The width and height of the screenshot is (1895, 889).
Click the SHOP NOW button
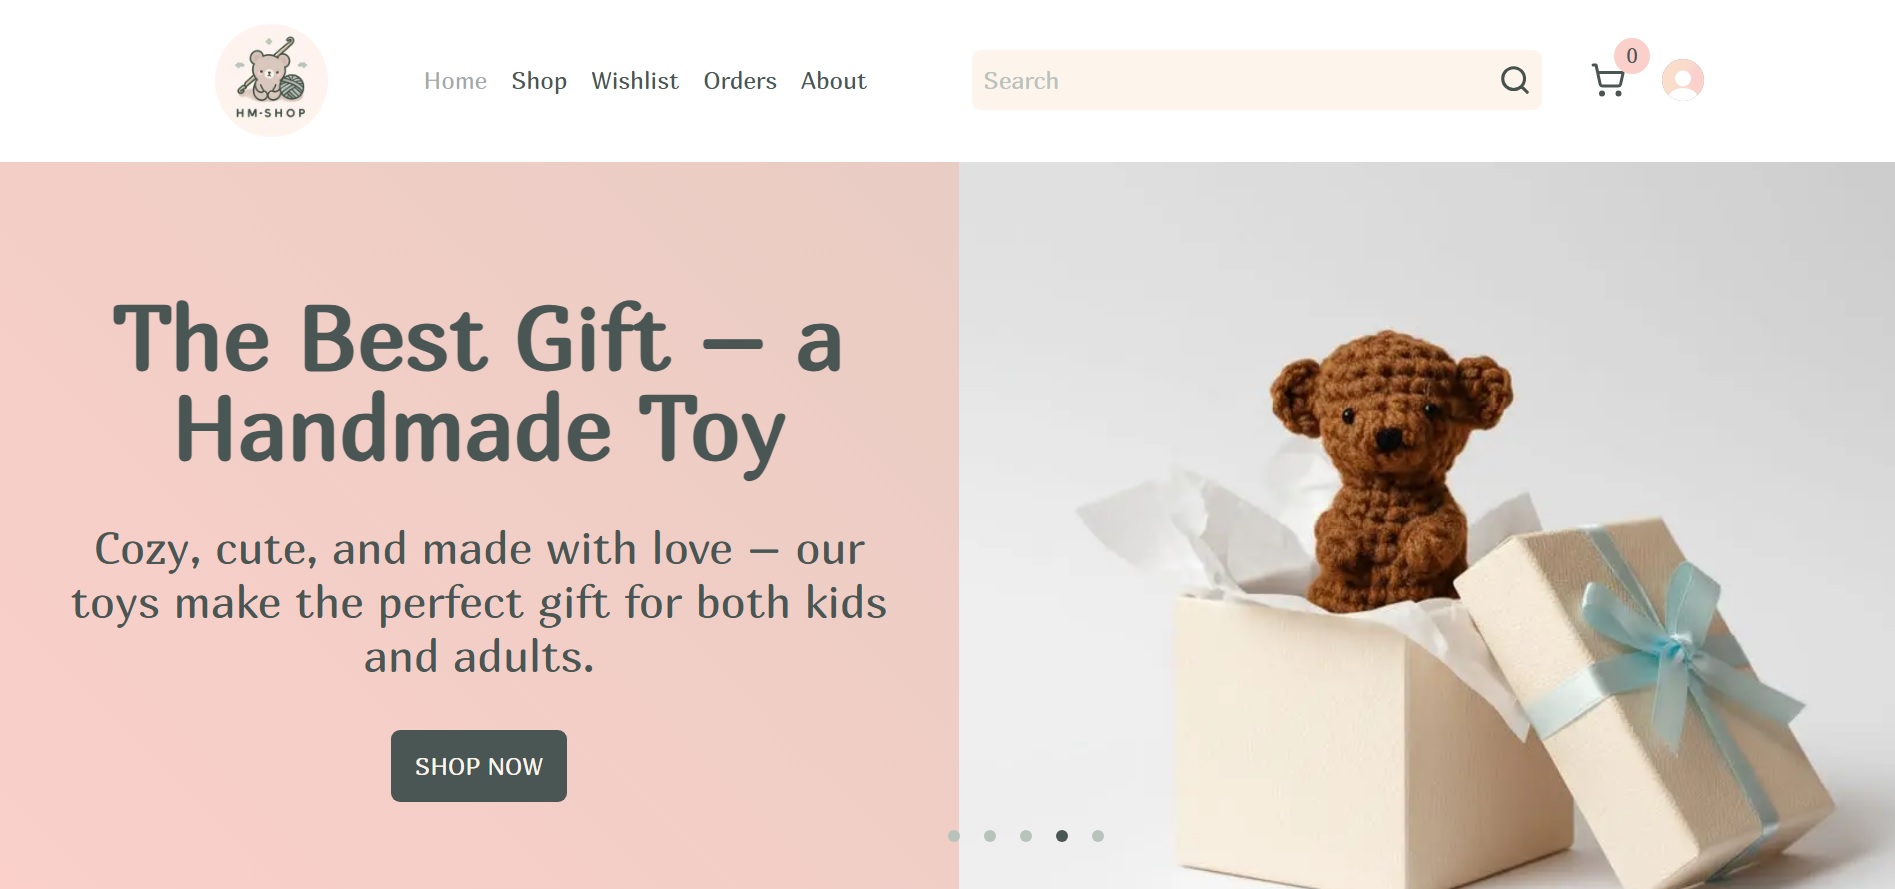(479, 766)
